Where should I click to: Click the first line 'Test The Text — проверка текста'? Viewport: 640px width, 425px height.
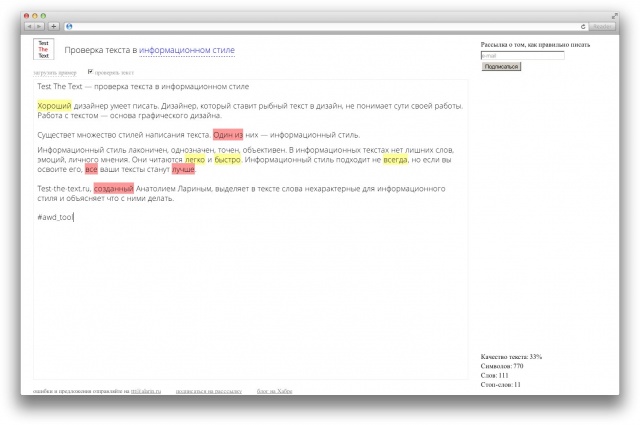coord(143,87)
